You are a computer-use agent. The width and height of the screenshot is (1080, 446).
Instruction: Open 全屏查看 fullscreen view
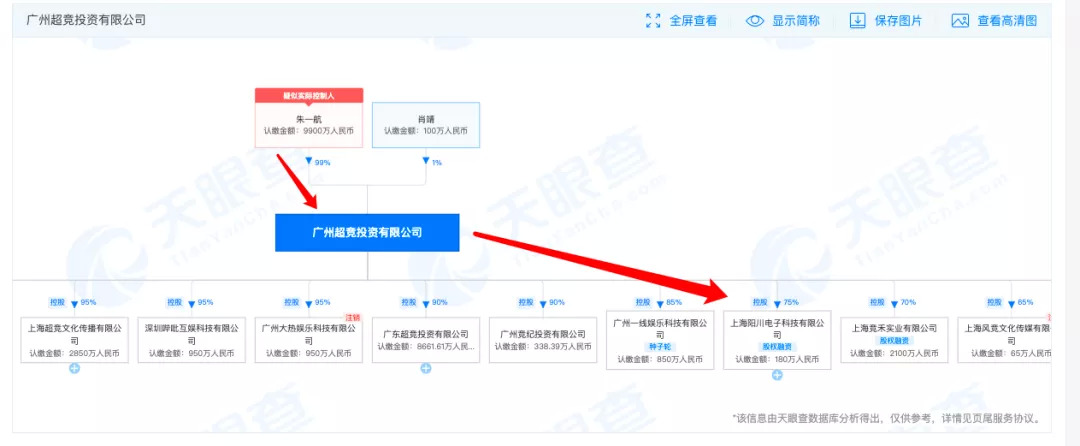(694, 21)
